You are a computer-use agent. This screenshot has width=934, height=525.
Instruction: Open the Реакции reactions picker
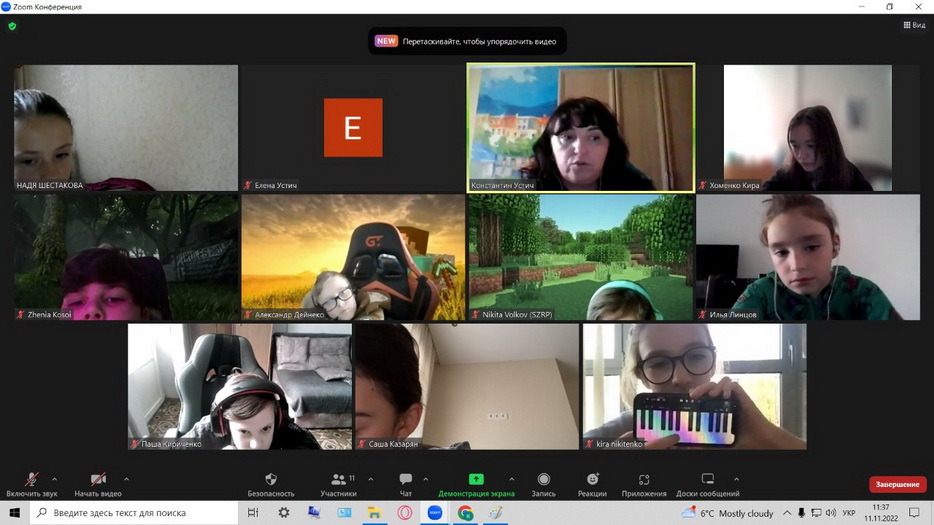tap(592, 484)
